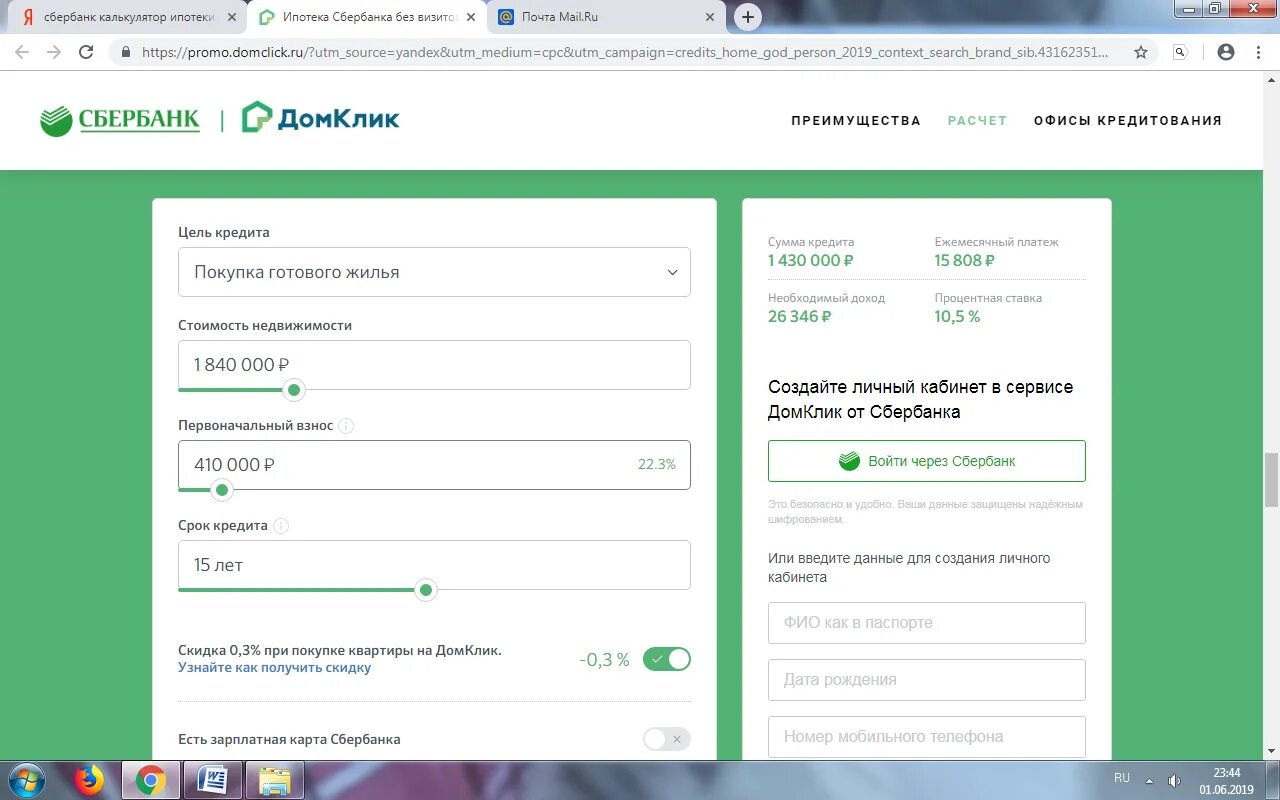Click the browser address bar URL
Viewport: 1280px width, 800px height.
tap(625, 52)
